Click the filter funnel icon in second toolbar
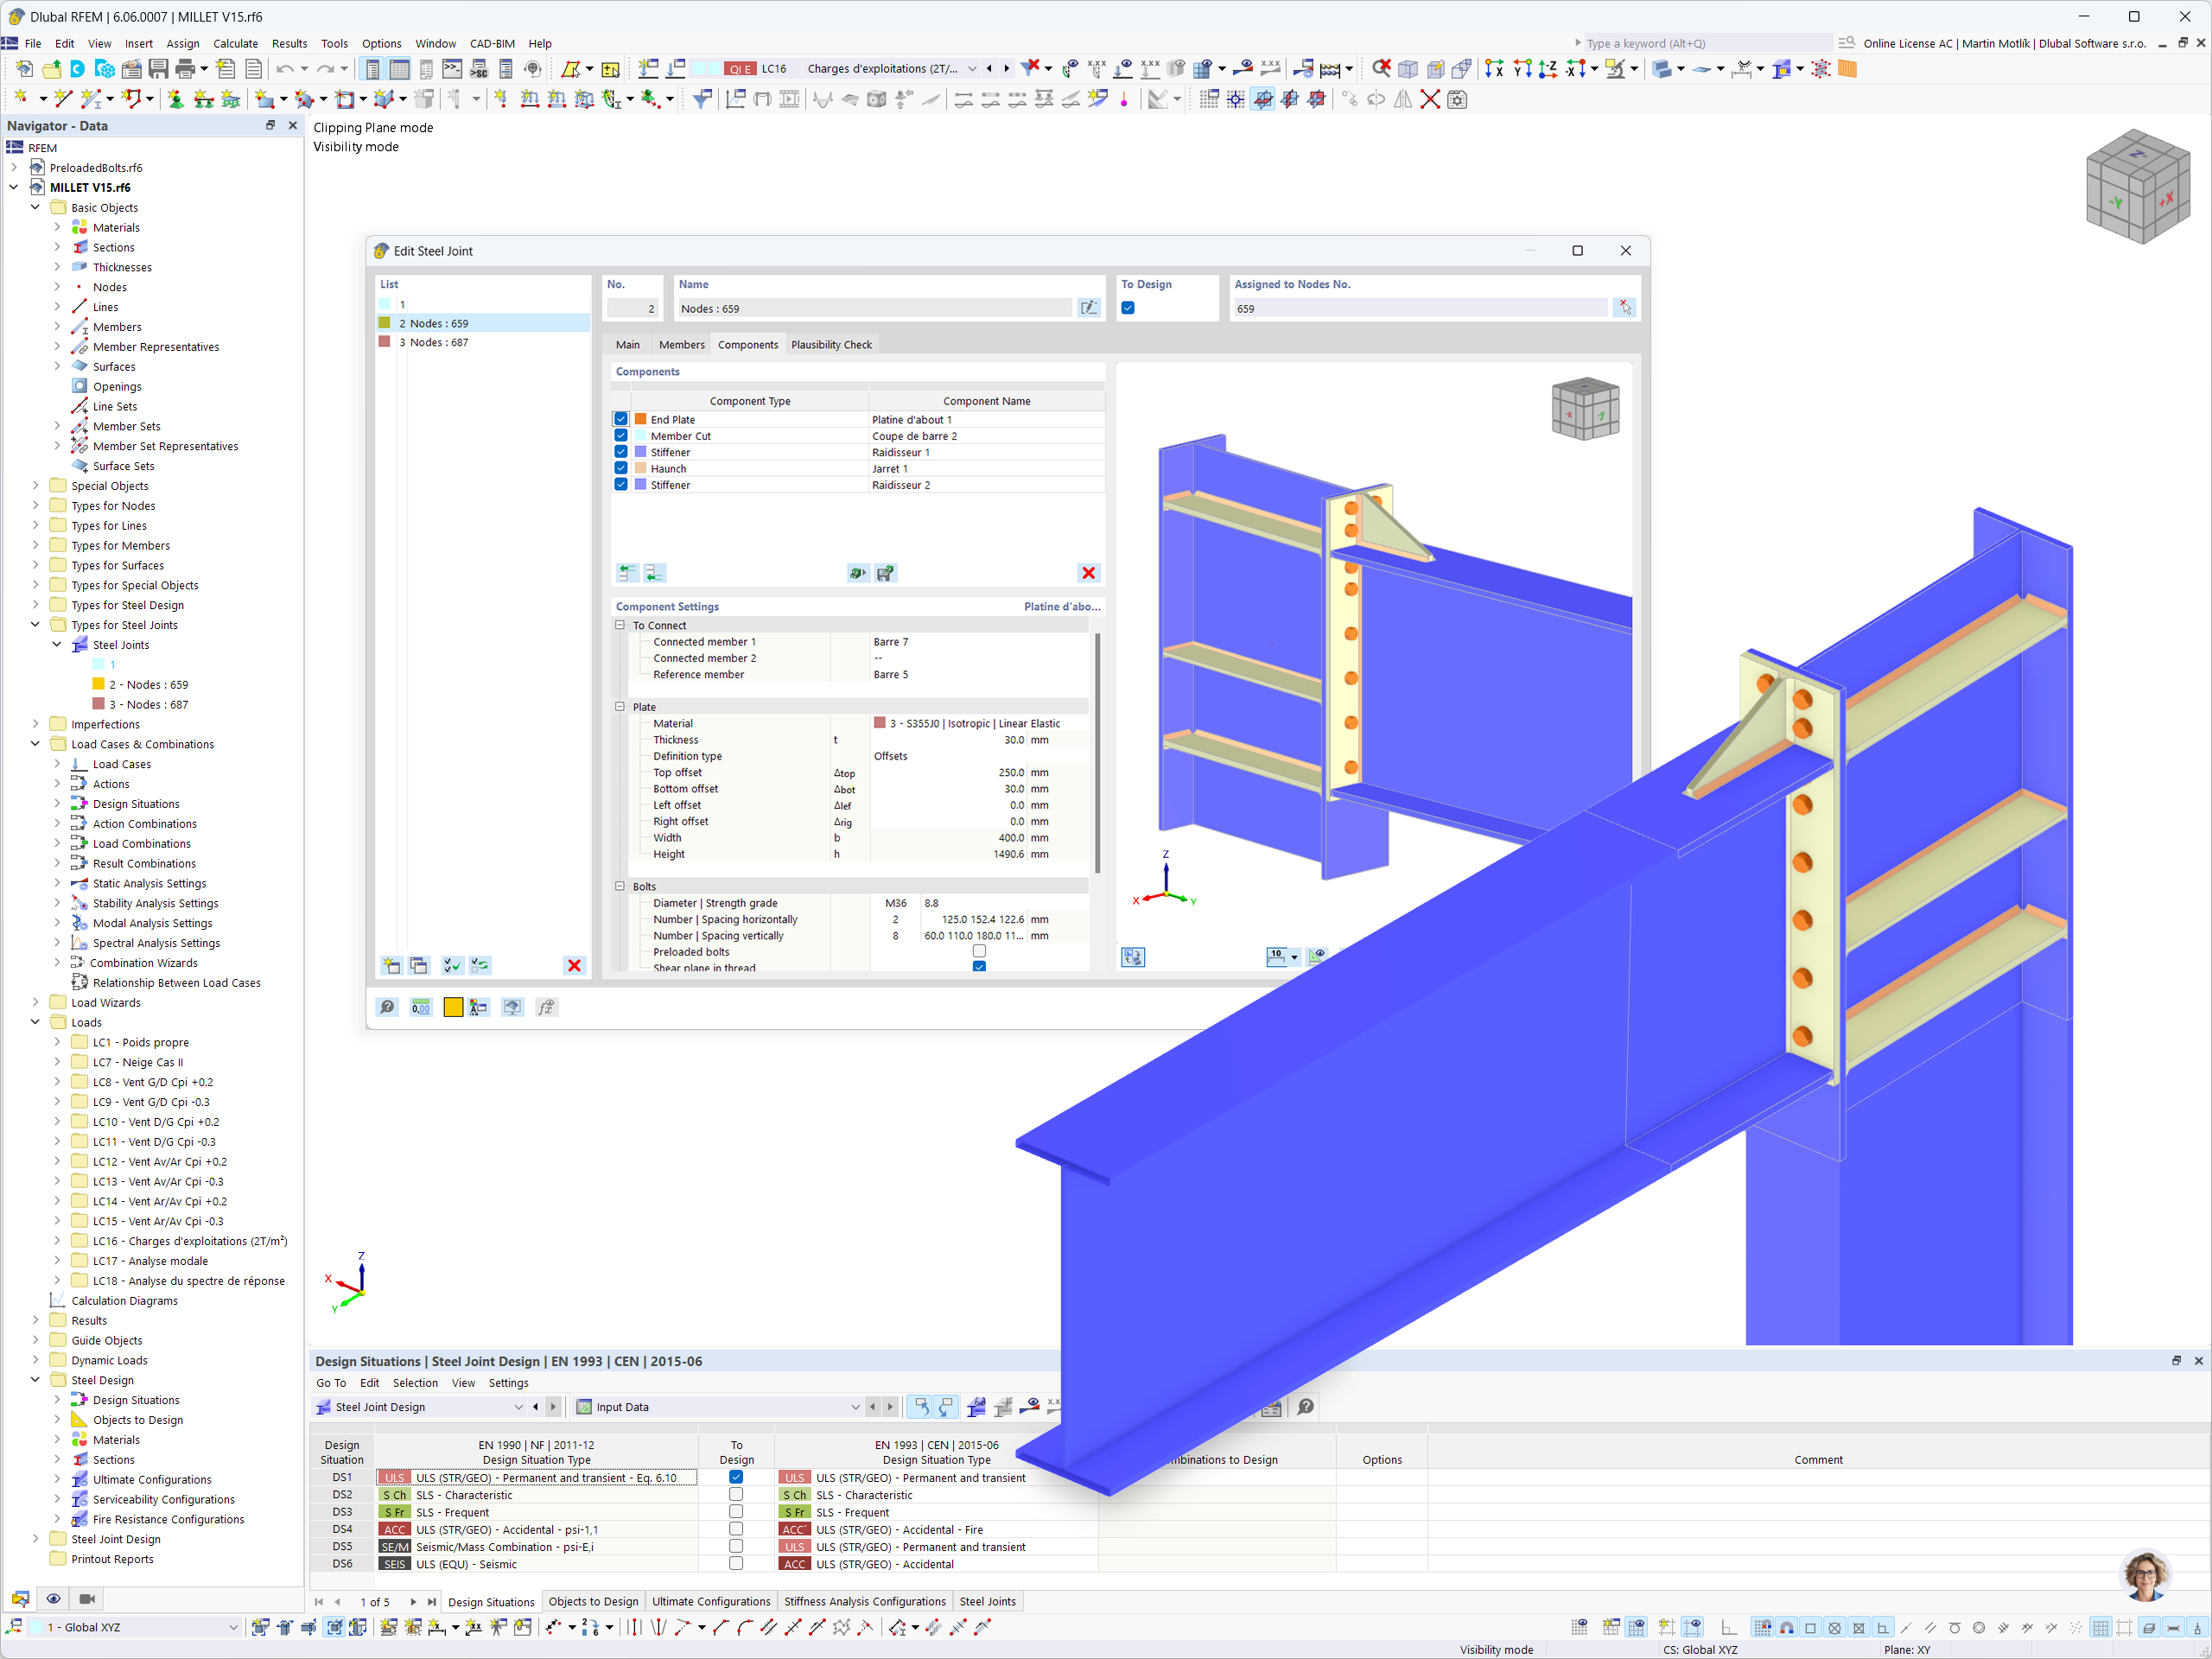 pos(702,99)
